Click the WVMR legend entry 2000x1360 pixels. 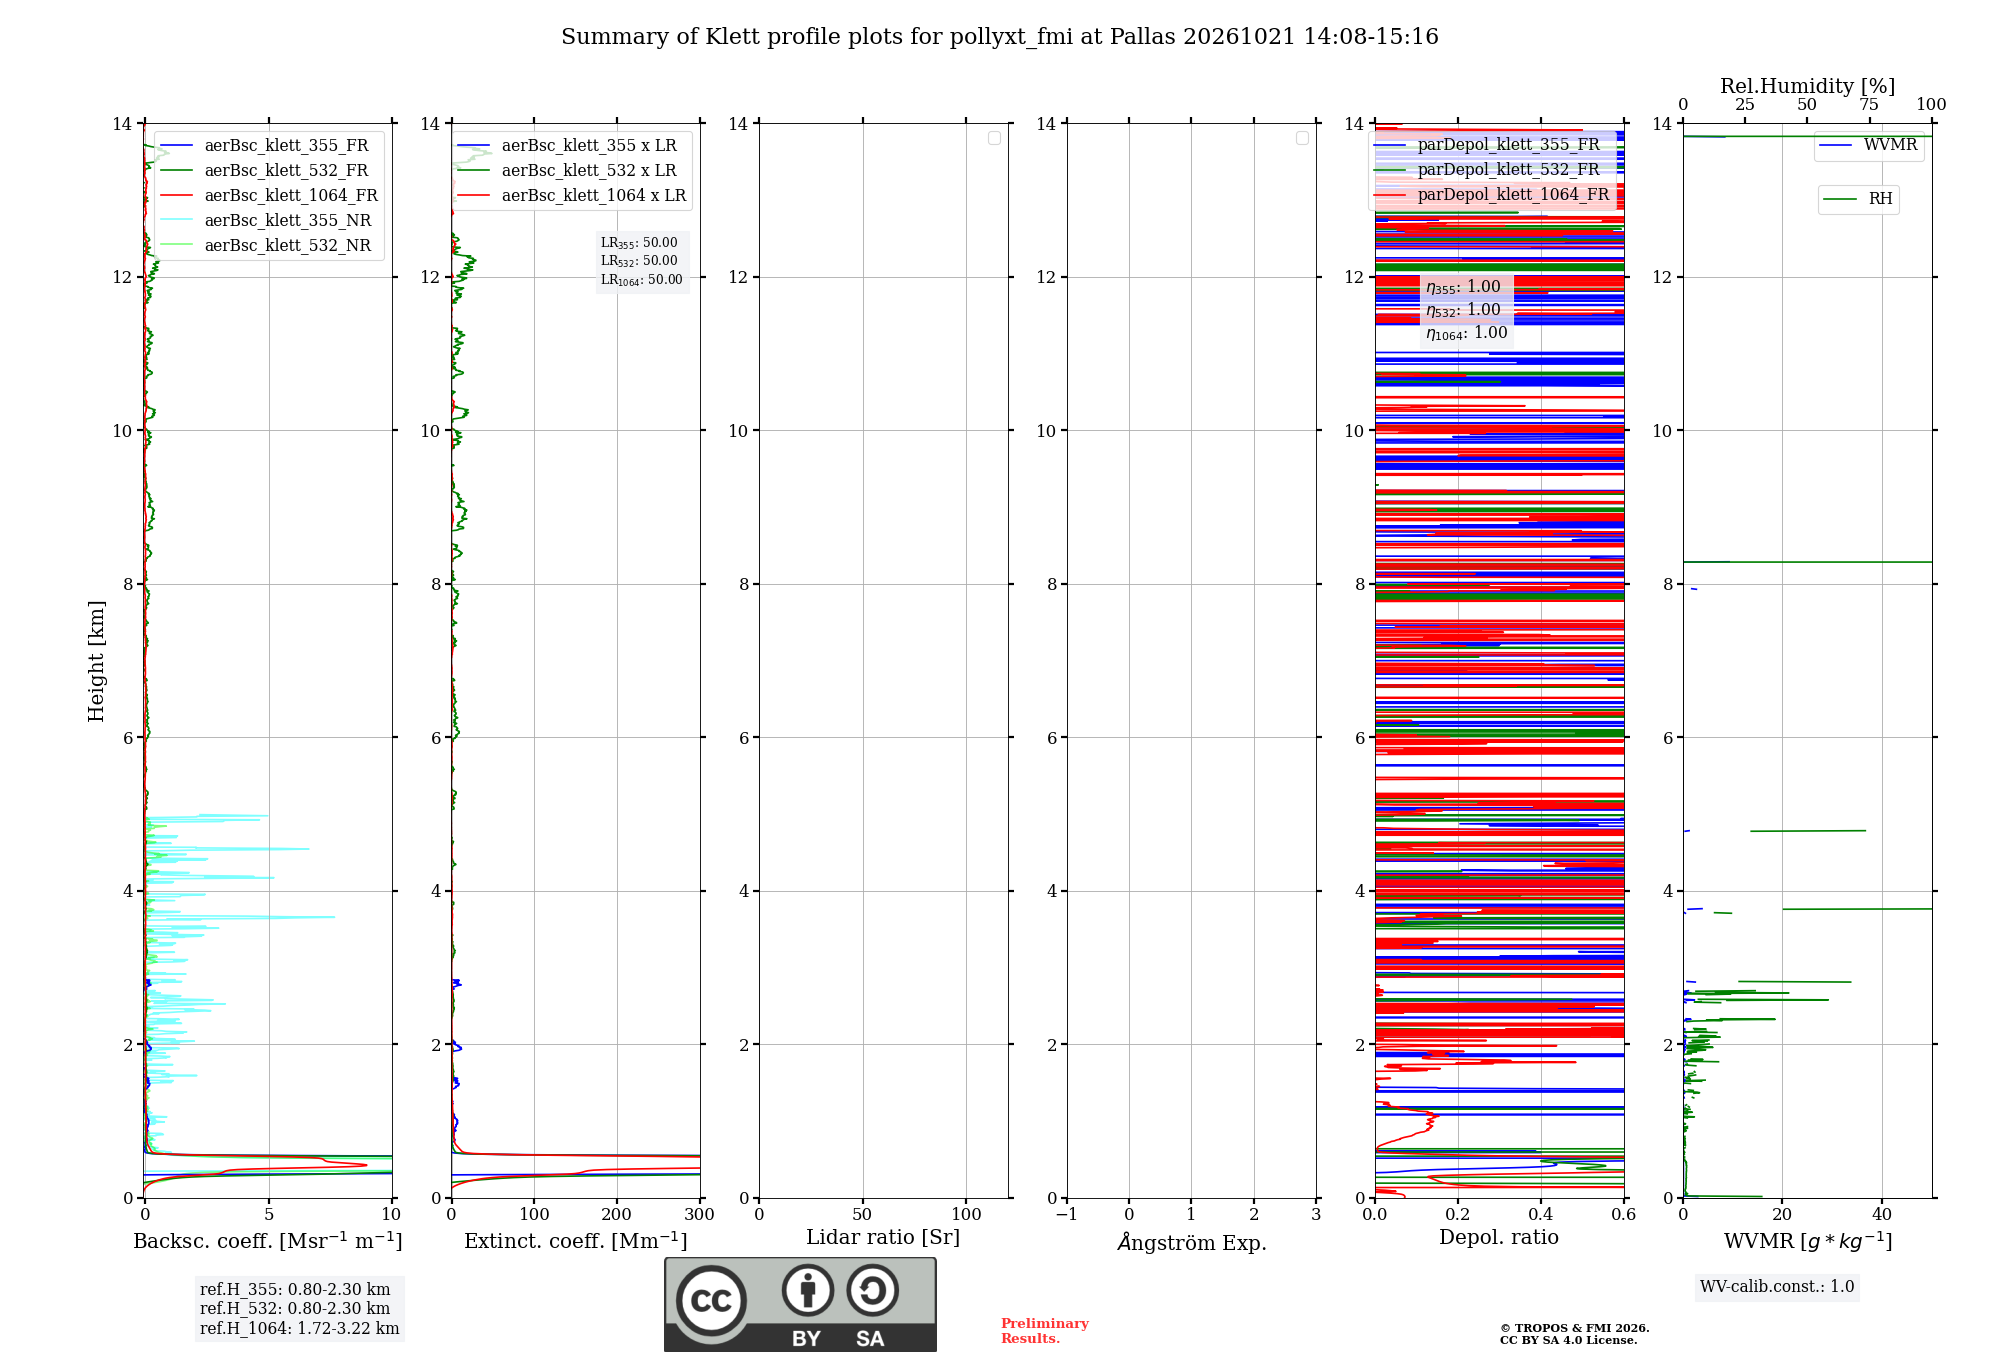coord(1868,145)
